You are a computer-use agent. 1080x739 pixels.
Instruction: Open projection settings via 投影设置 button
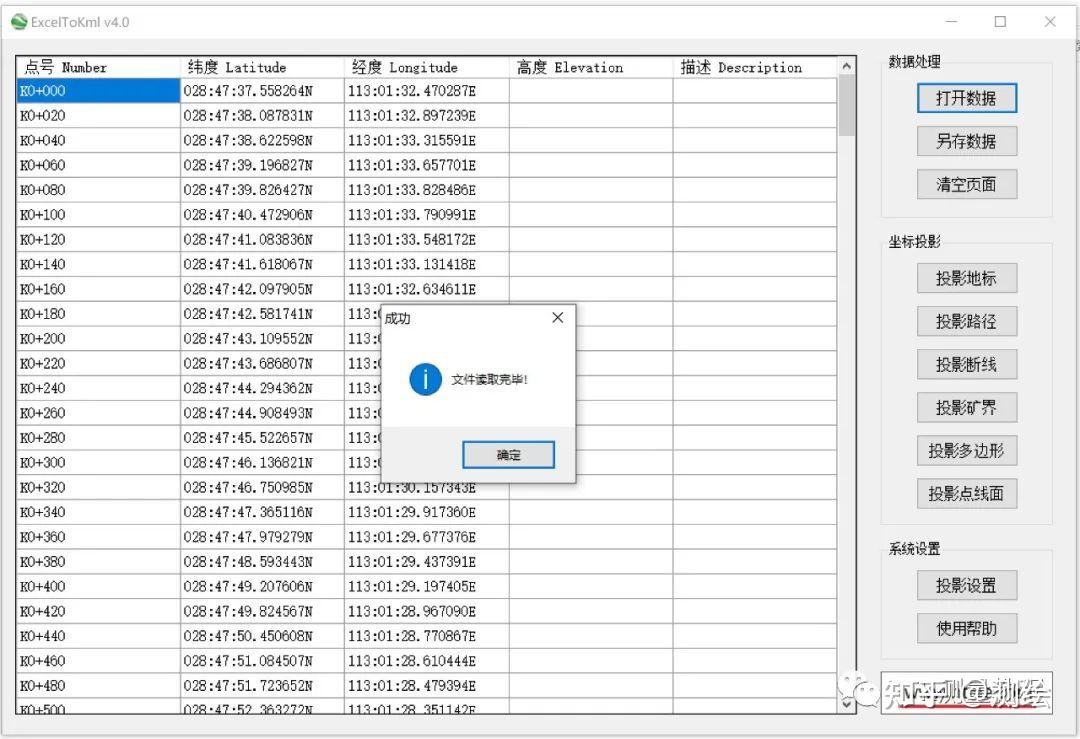point(966,585)
